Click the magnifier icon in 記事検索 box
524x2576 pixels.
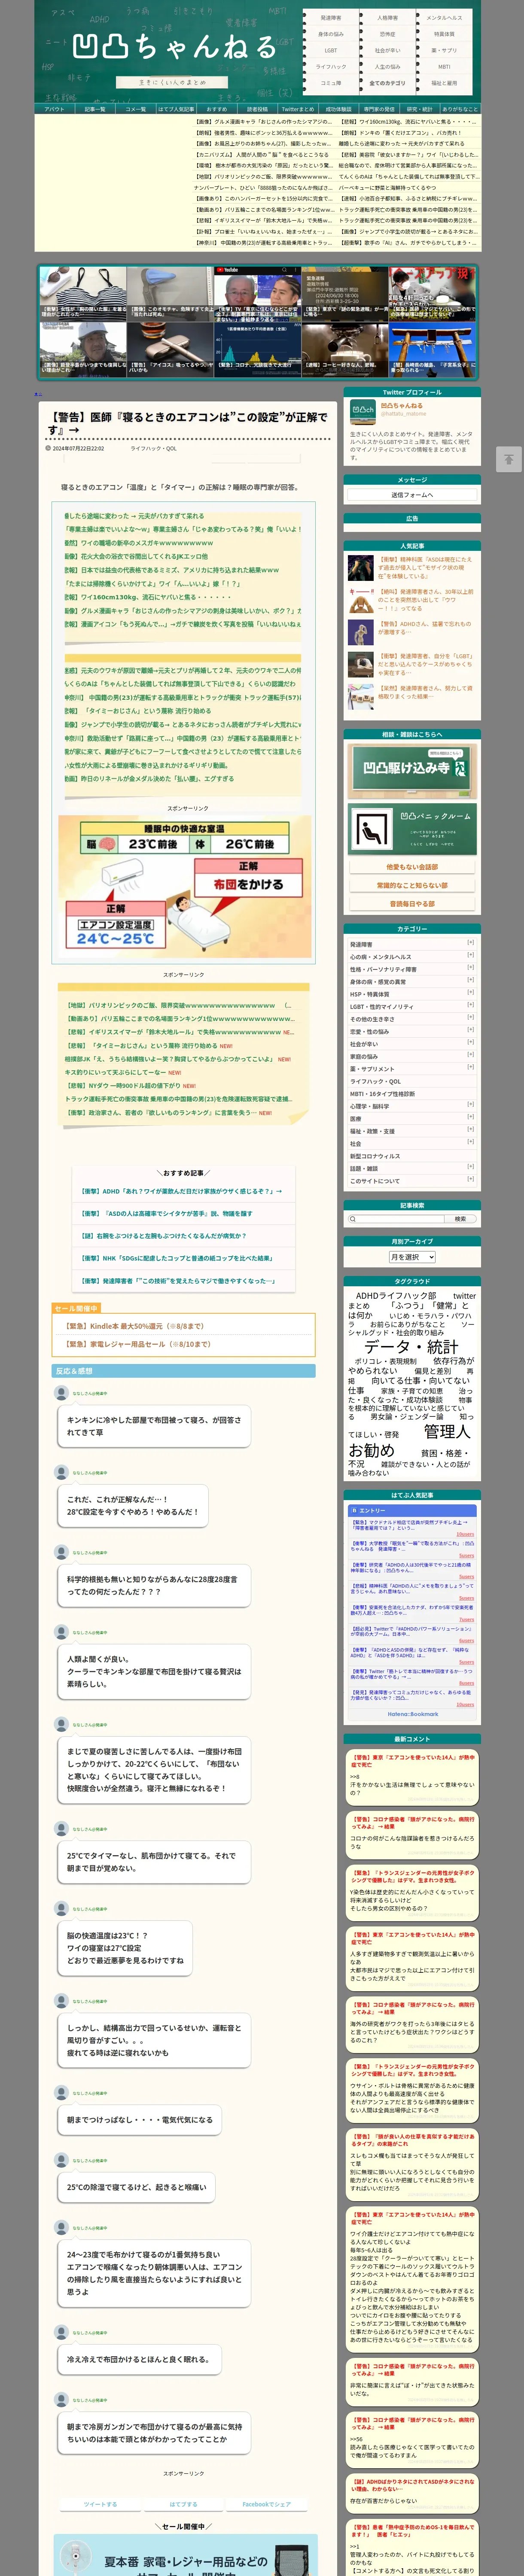coord(353,1219)
